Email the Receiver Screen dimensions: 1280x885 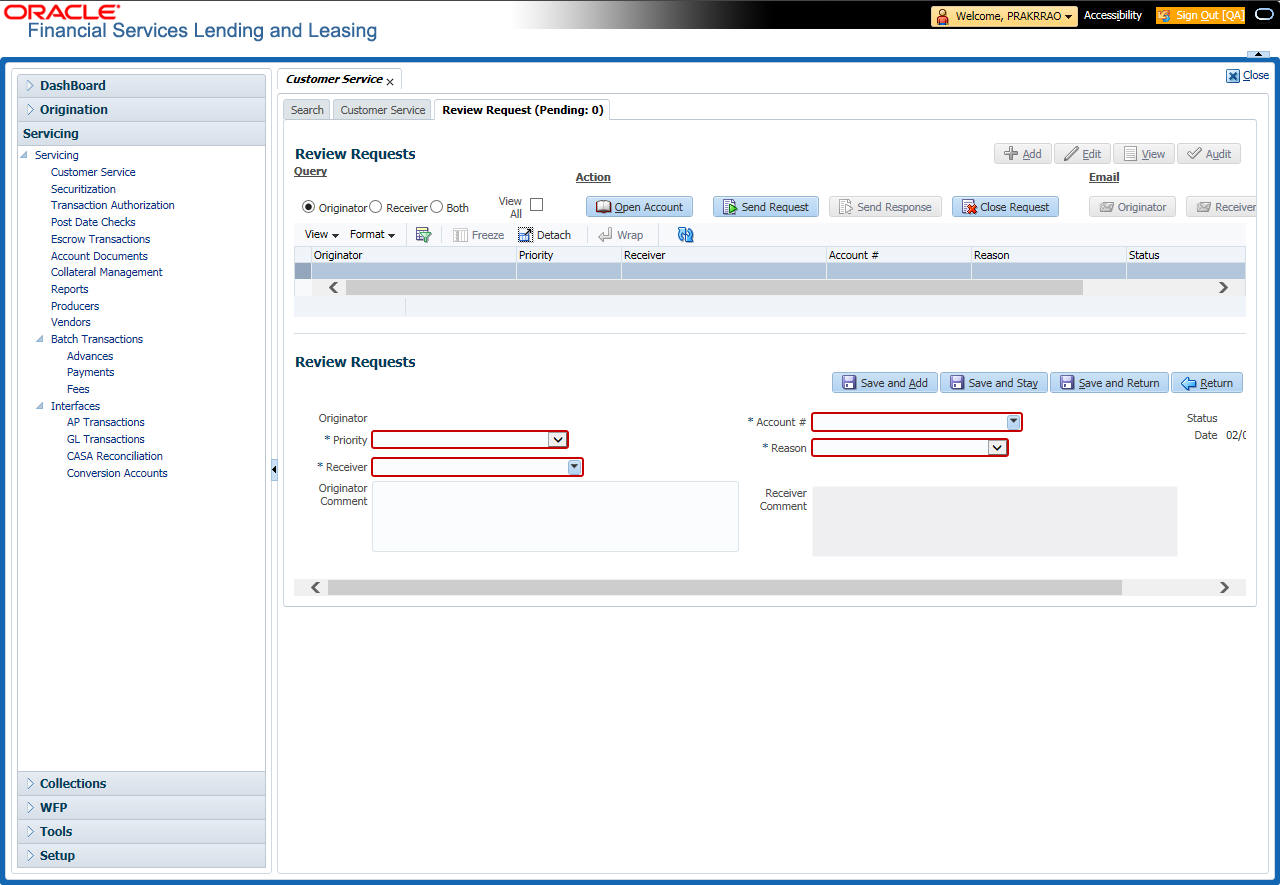tap(1222, 207)
